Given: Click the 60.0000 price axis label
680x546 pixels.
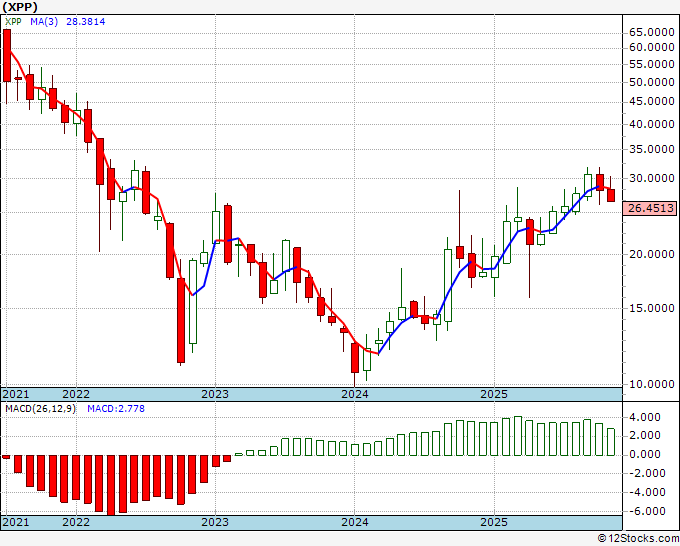Looking at the screenshot, I should (x=651, y=47).
